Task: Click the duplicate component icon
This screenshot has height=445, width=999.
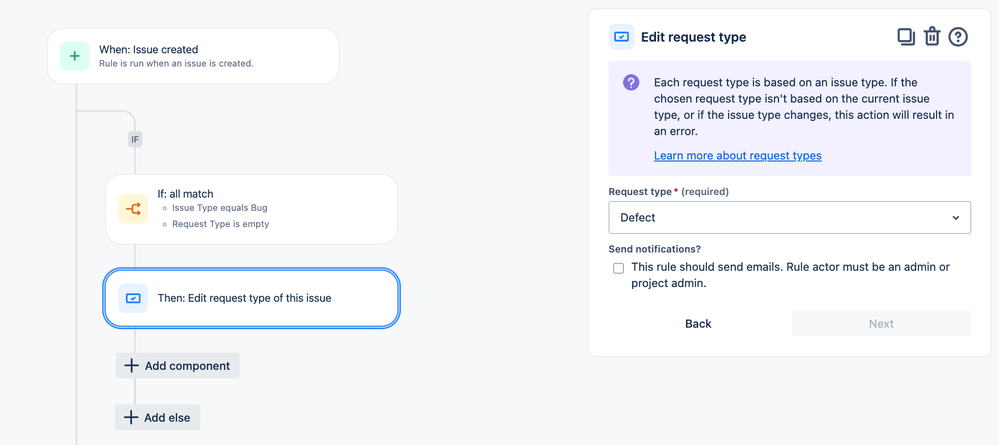Action: click(x=906, y=37)
